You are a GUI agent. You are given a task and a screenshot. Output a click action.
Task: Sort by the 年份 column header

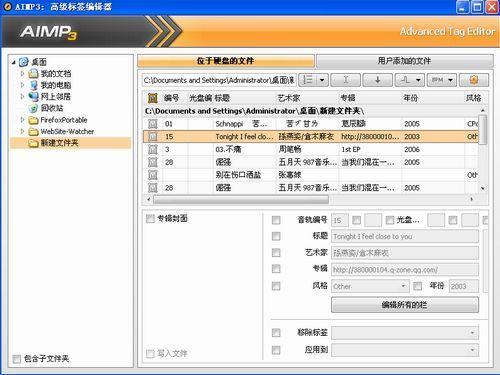[x=432, y=98]
